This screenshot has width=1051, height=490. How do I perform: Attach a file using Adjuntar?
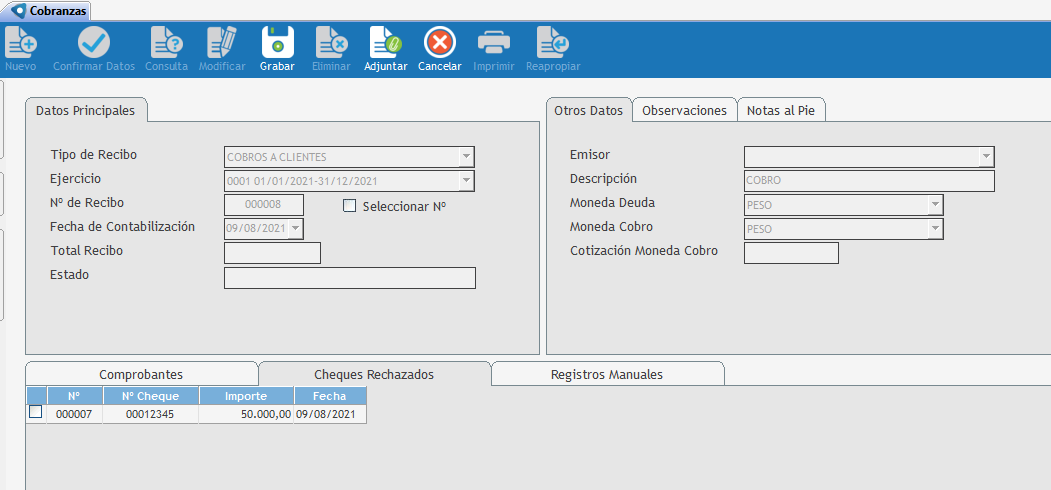[x=385, y=43]
